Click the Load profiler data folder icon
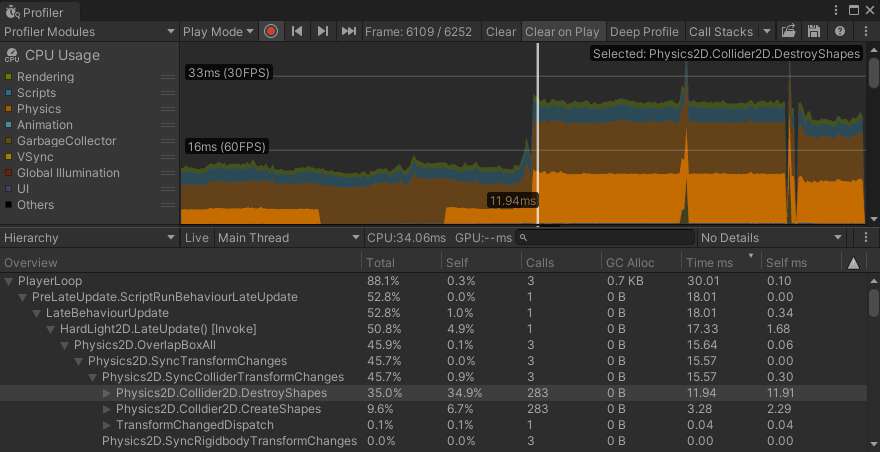Viewport: 880px width, 452px height. 788,31
